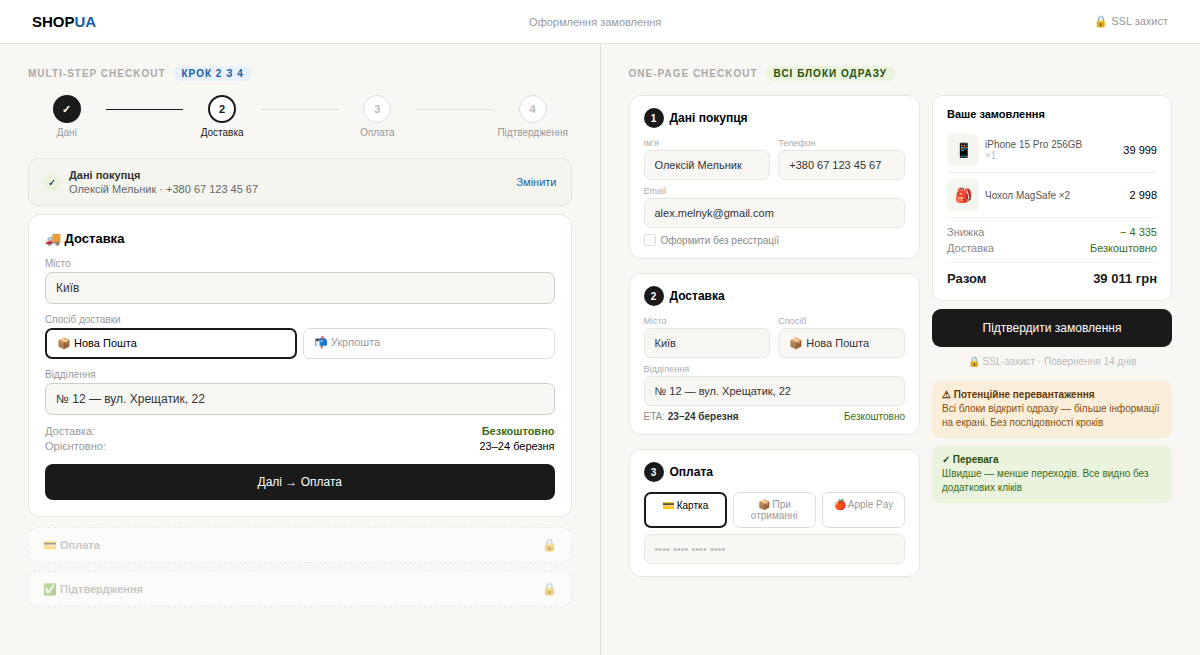Click the package icon on Нова Пошта button

(63, 343)
